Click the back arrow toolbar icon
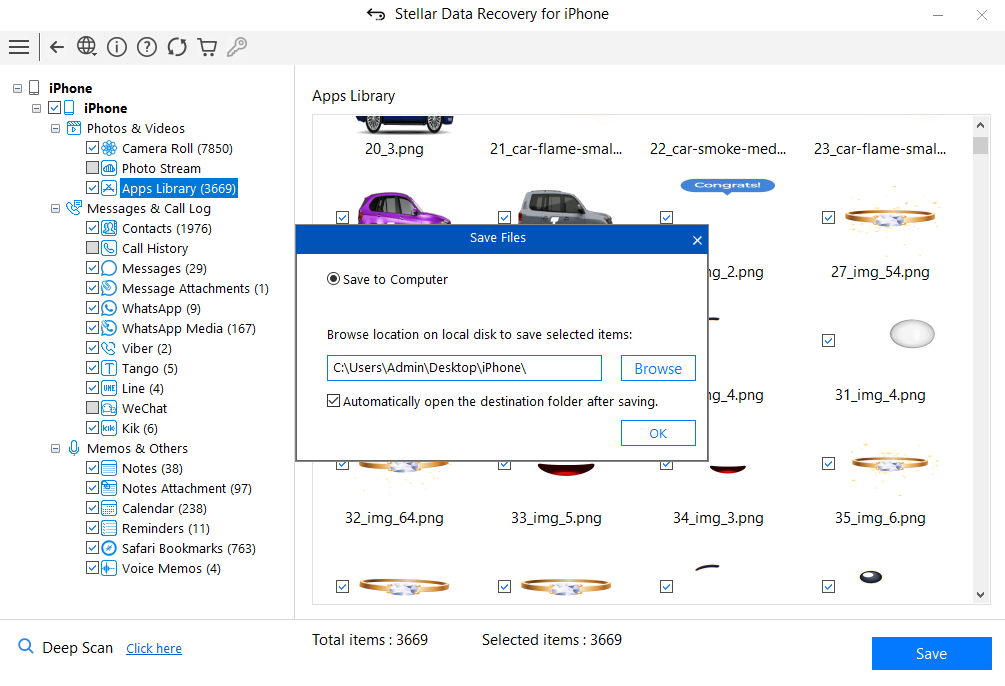 click(57, 47)
